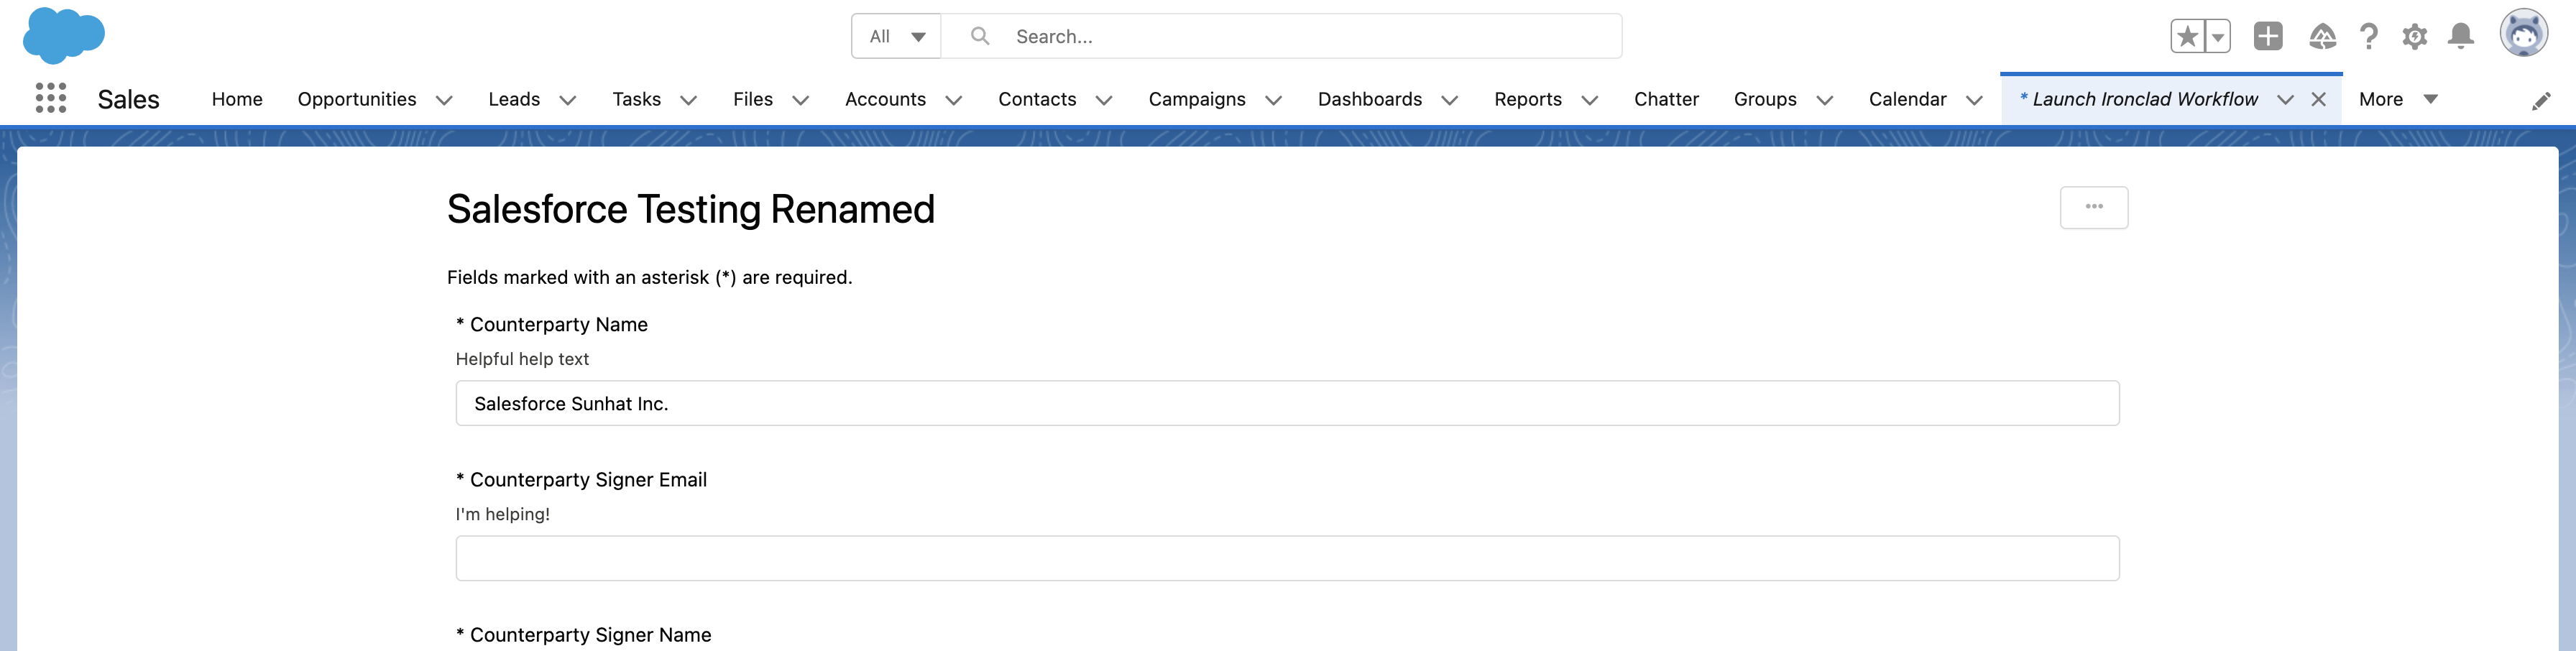Open the Chatter tab

[x=1666, y=99]
